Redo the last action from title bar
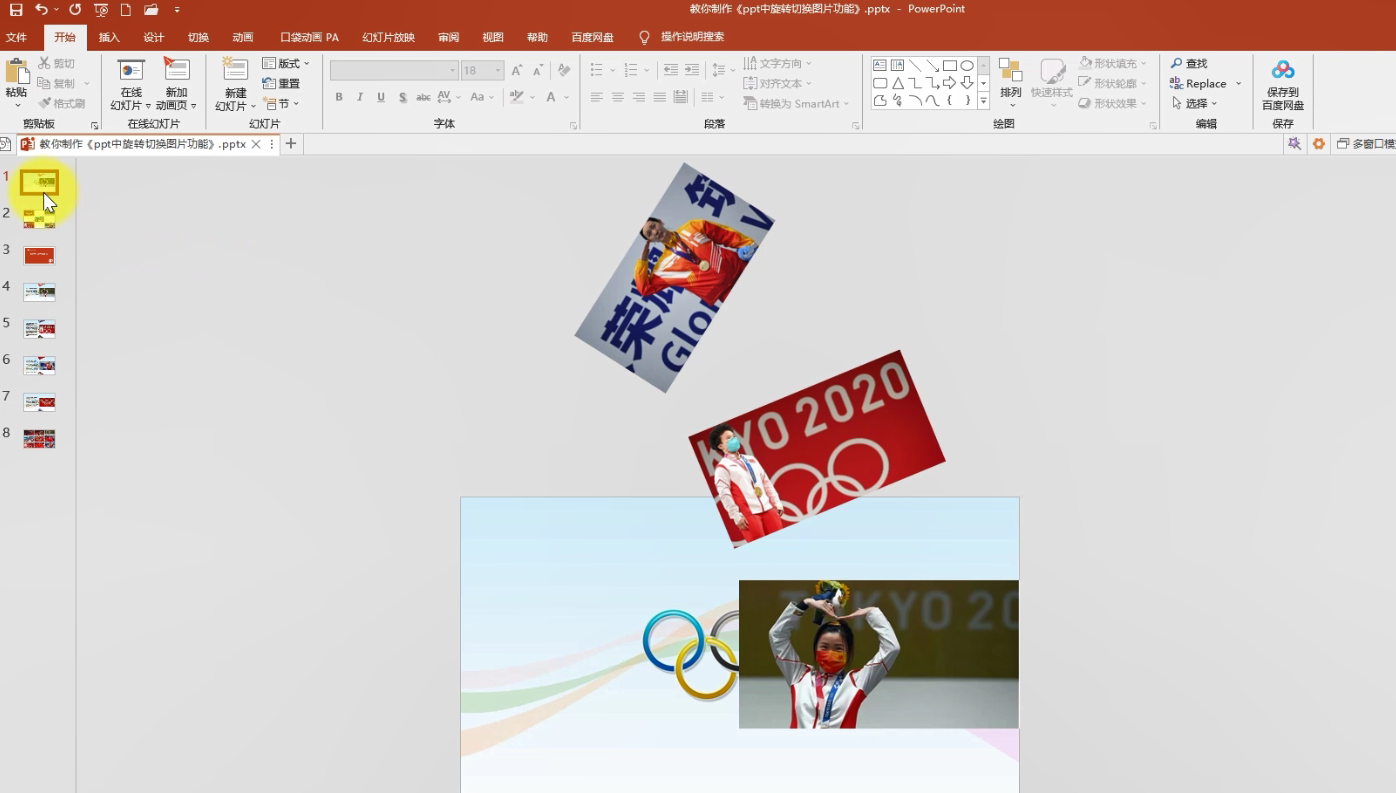The height and width of the screenshot is (793, 1396). pyautogui.click(x=75, y=10)
